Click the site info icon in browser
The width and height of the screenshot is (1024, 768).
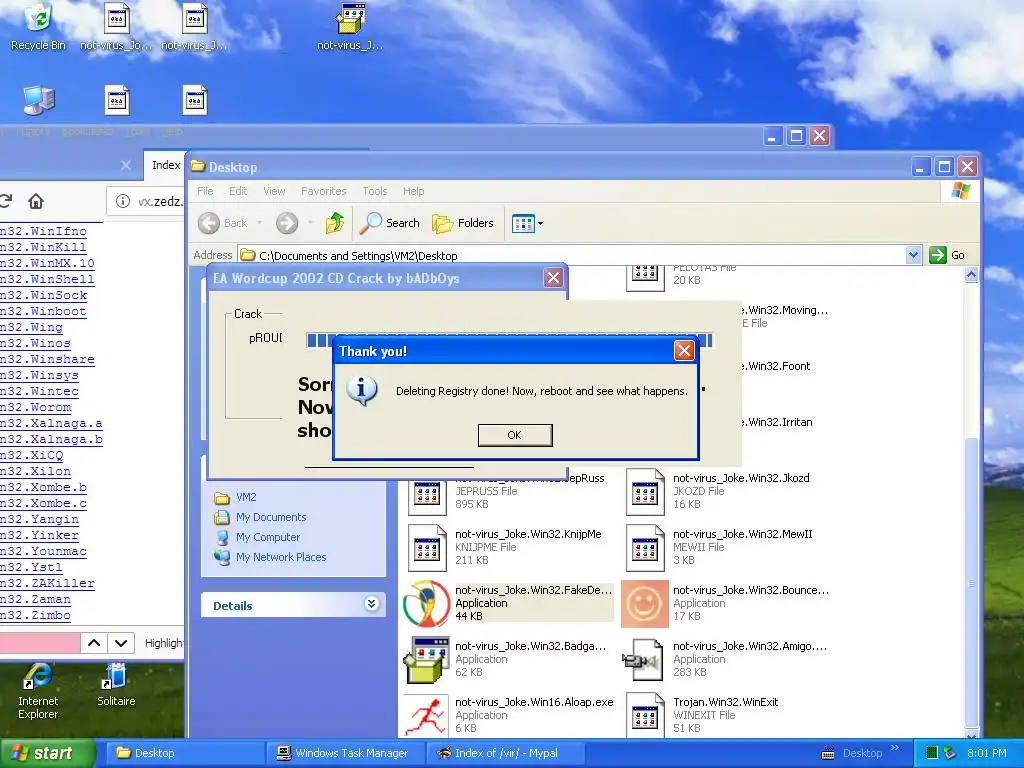(x=123, y=201)
